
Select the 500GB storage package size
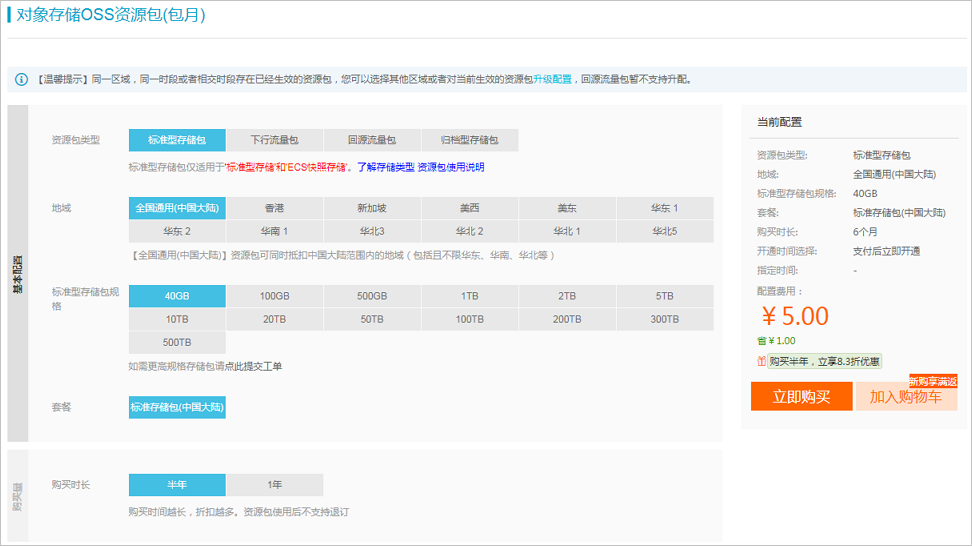pos(372,296)
